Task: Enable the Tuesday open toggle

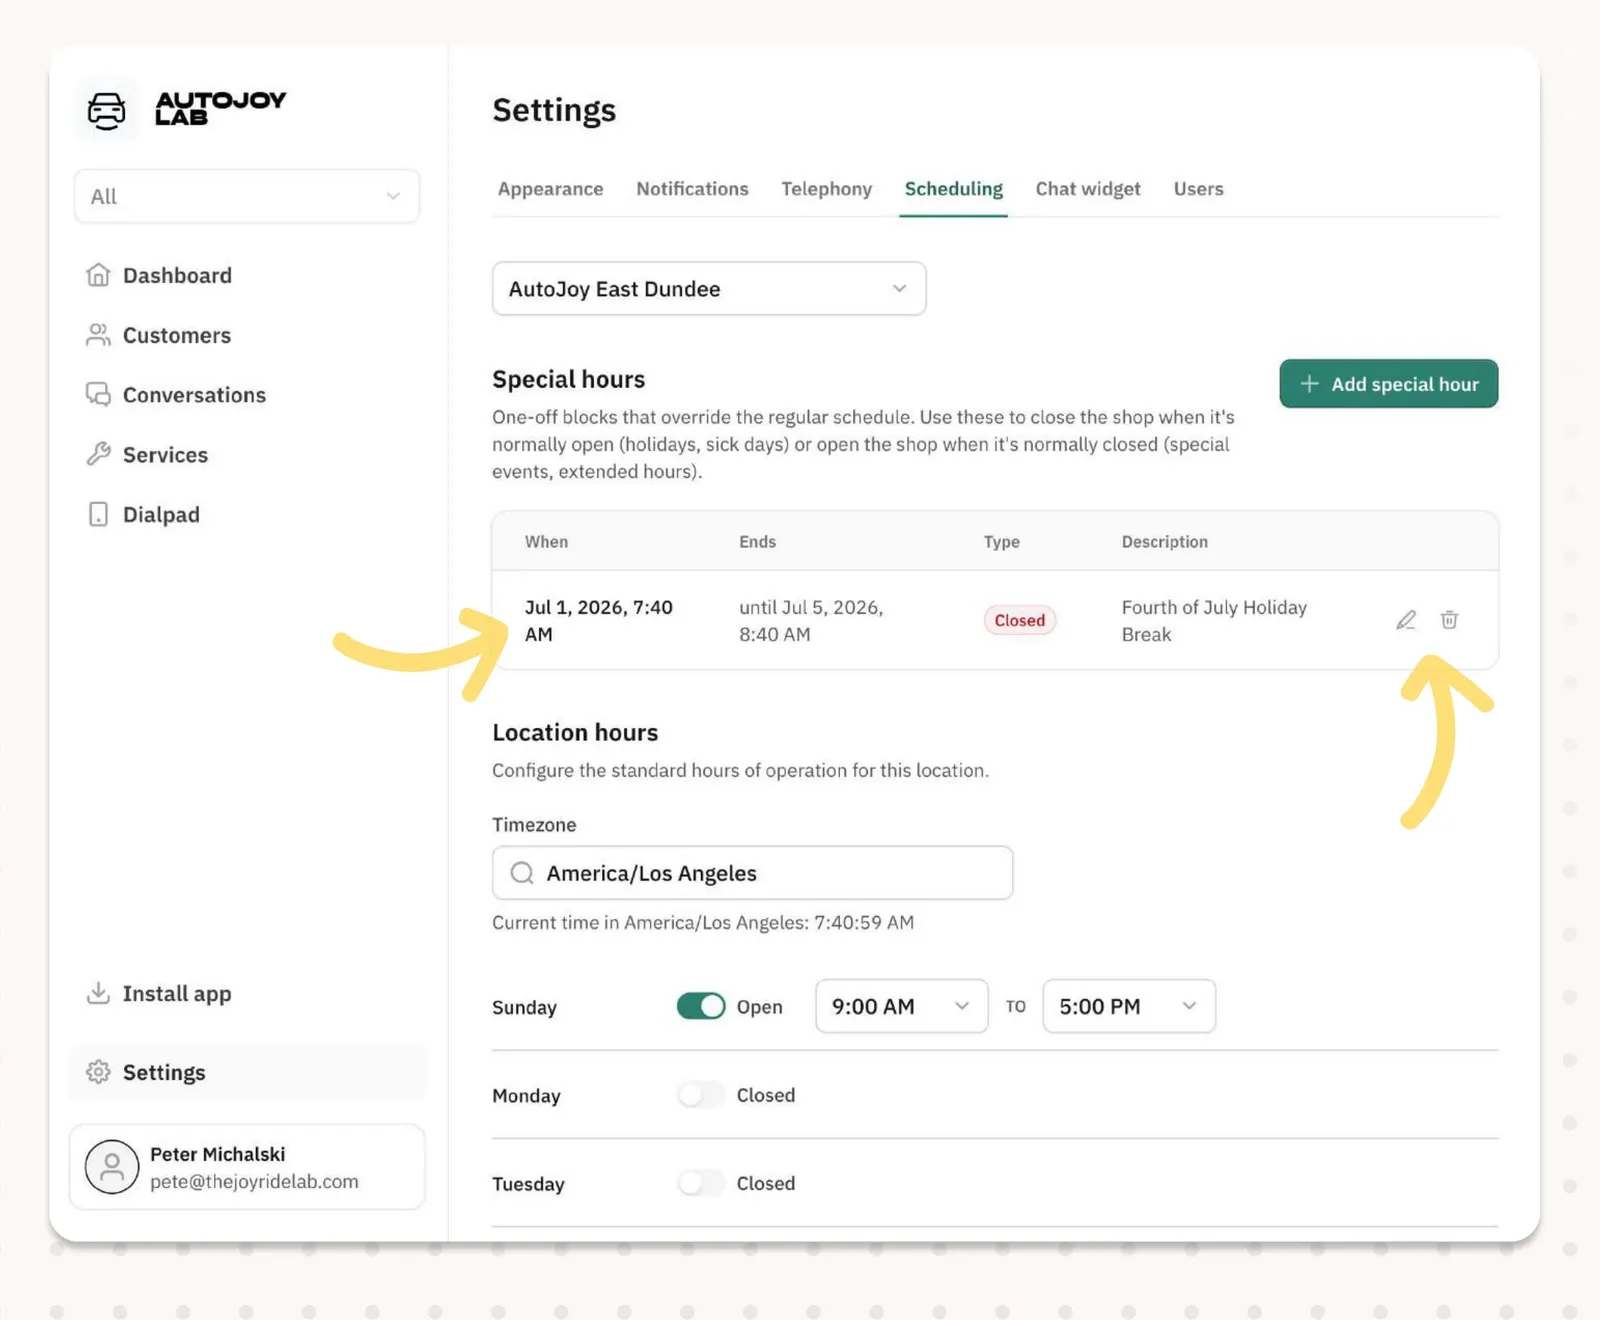Action: click(x=701, y=1183)
